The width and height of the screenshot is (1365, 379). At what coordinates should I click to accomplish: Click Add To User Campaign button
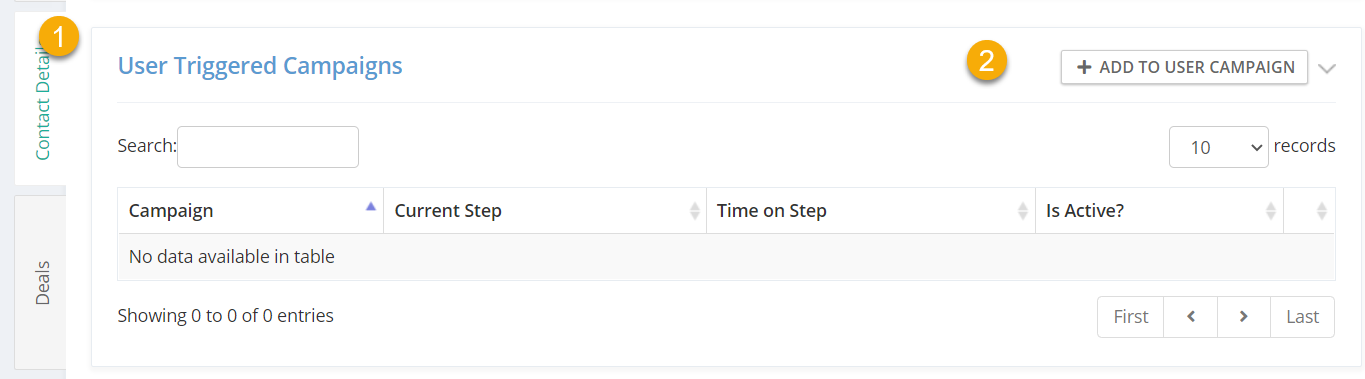click(1184, 67)
